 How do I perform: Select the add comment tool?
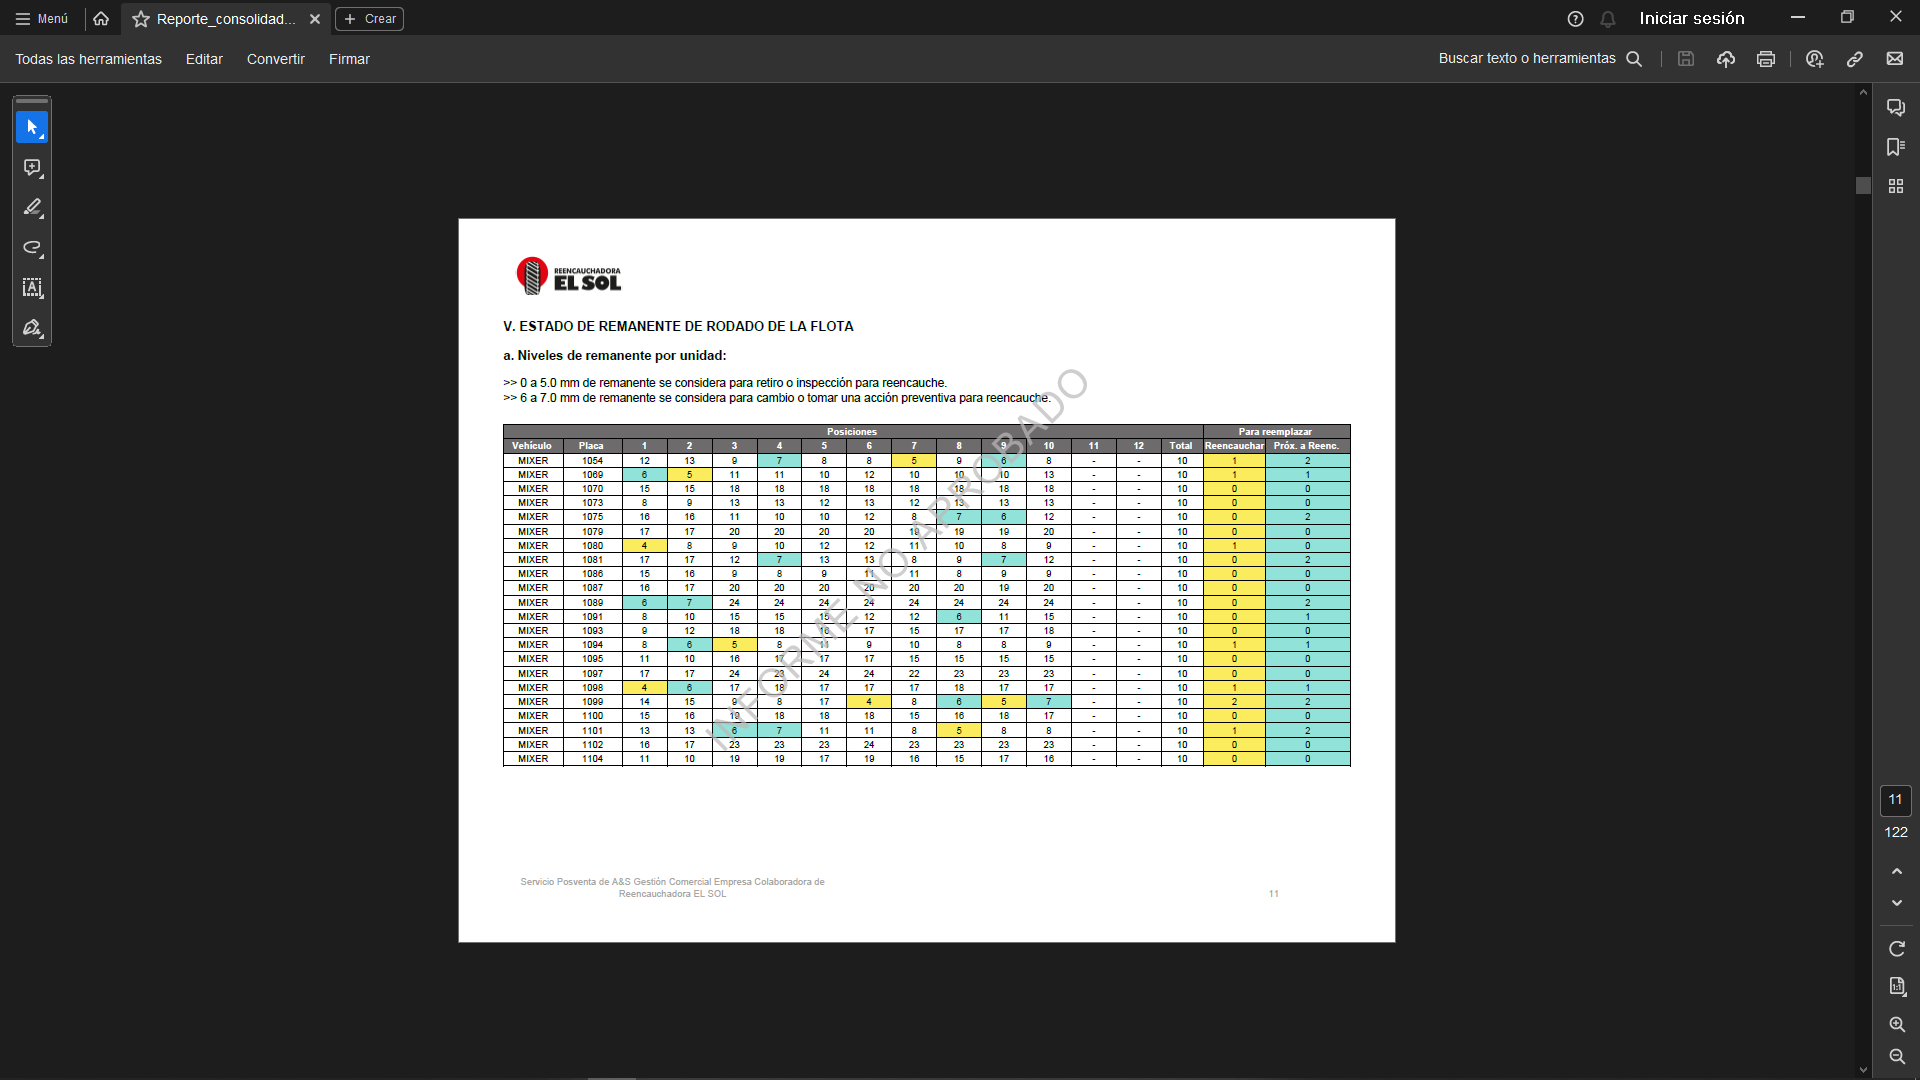32,168
